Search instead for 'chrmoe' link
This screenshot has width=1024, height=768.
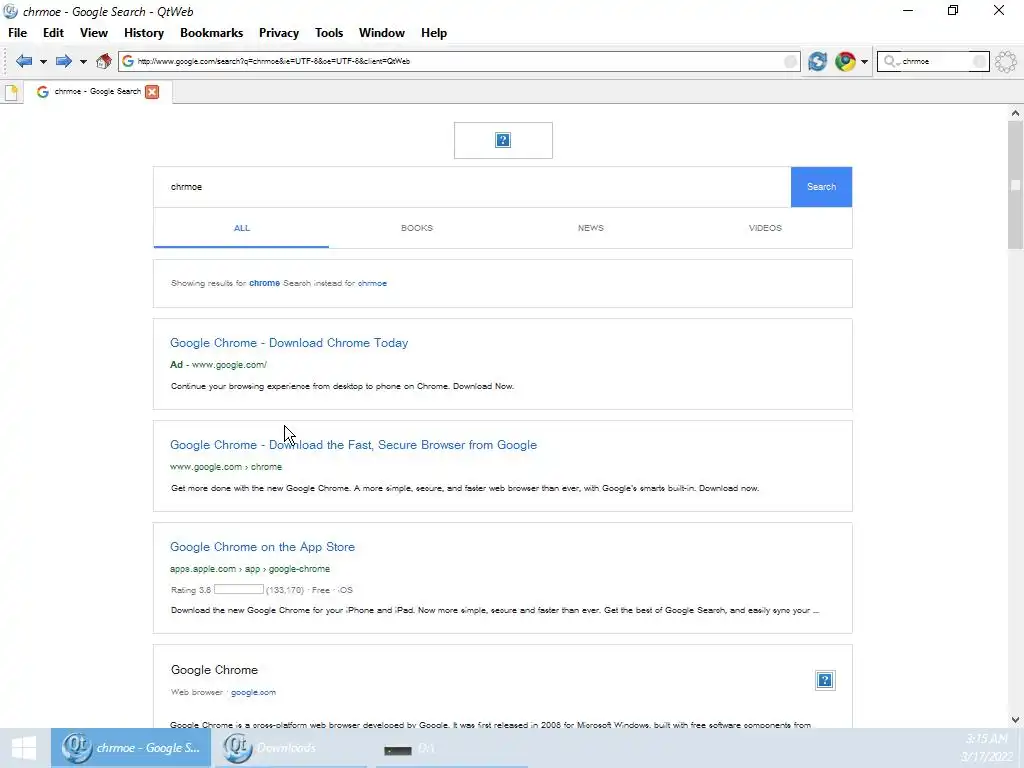point(372,283)
